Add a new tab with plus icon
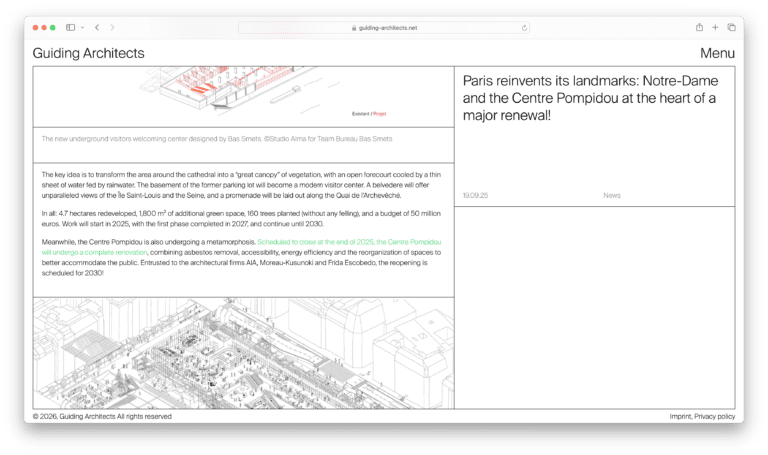The height and width of the screenshot is (455, 768). [715, 27]
